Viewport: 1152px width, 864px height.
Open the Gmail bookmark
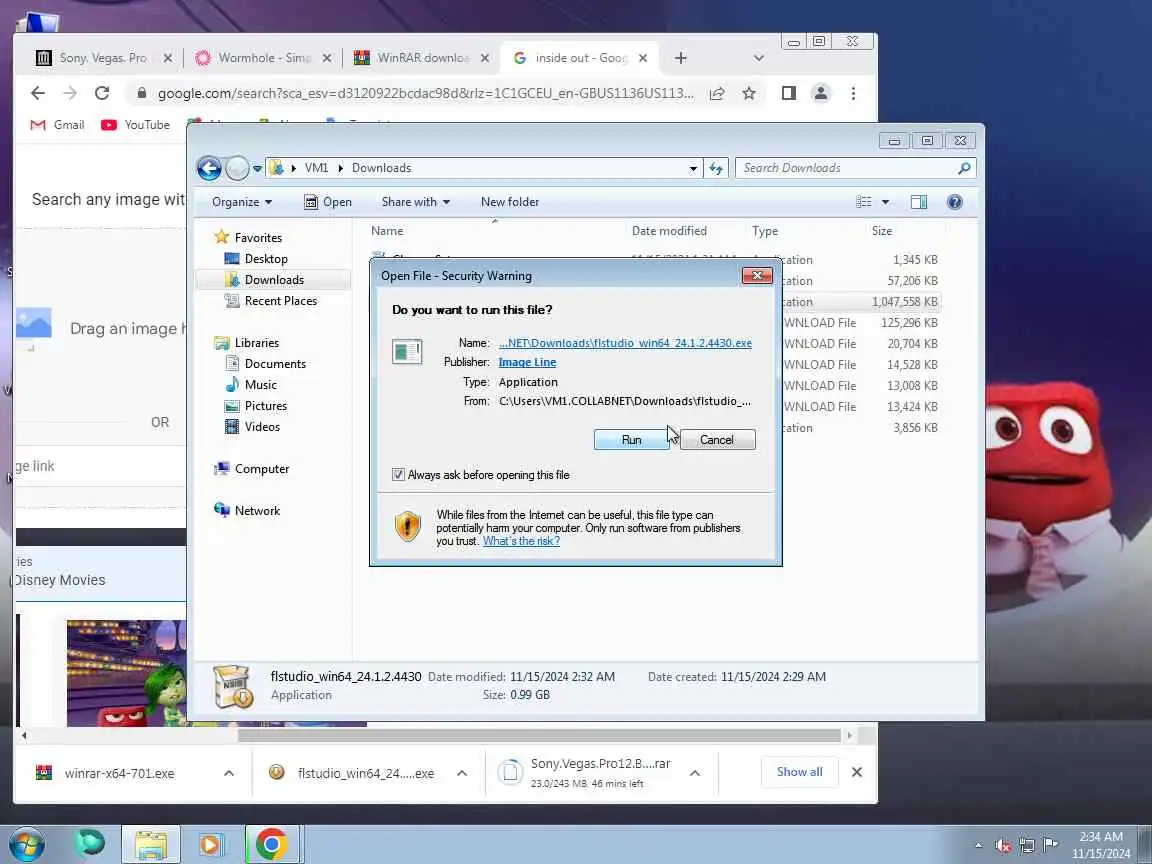pyautogui.click(x=57, y=125)
